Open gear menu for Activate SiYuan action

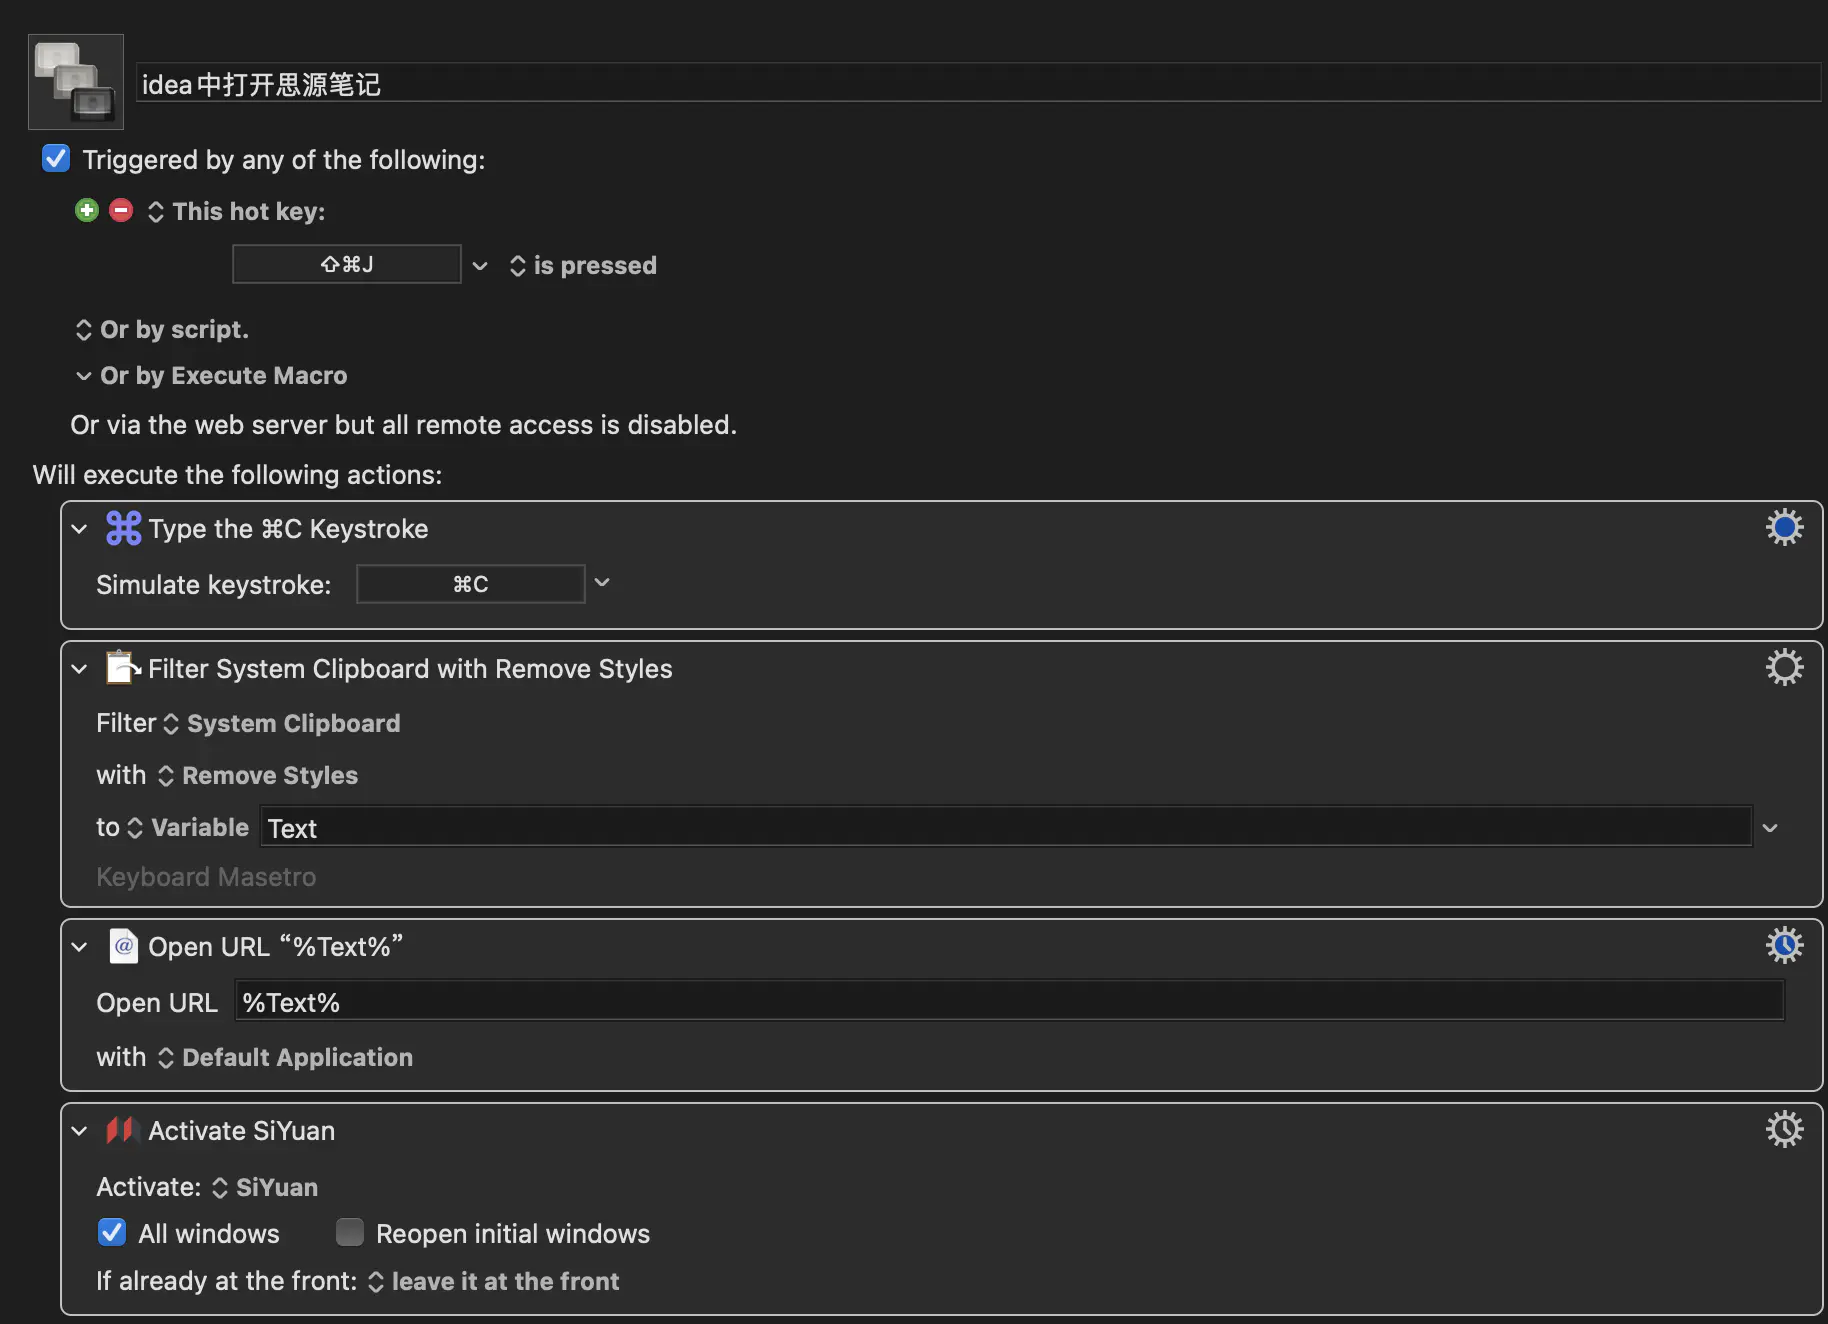point(1784,1129)
